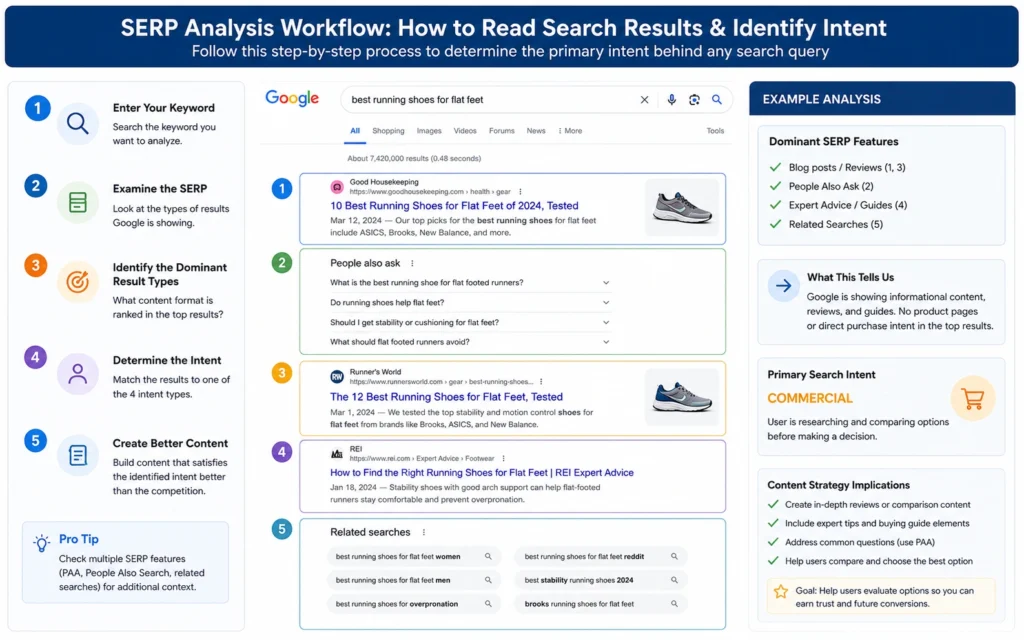Click the person icon beside Determine the Intent
The width and height of the screenshot is (1024, 640).
pyautogui.click(x=78, y=374)
